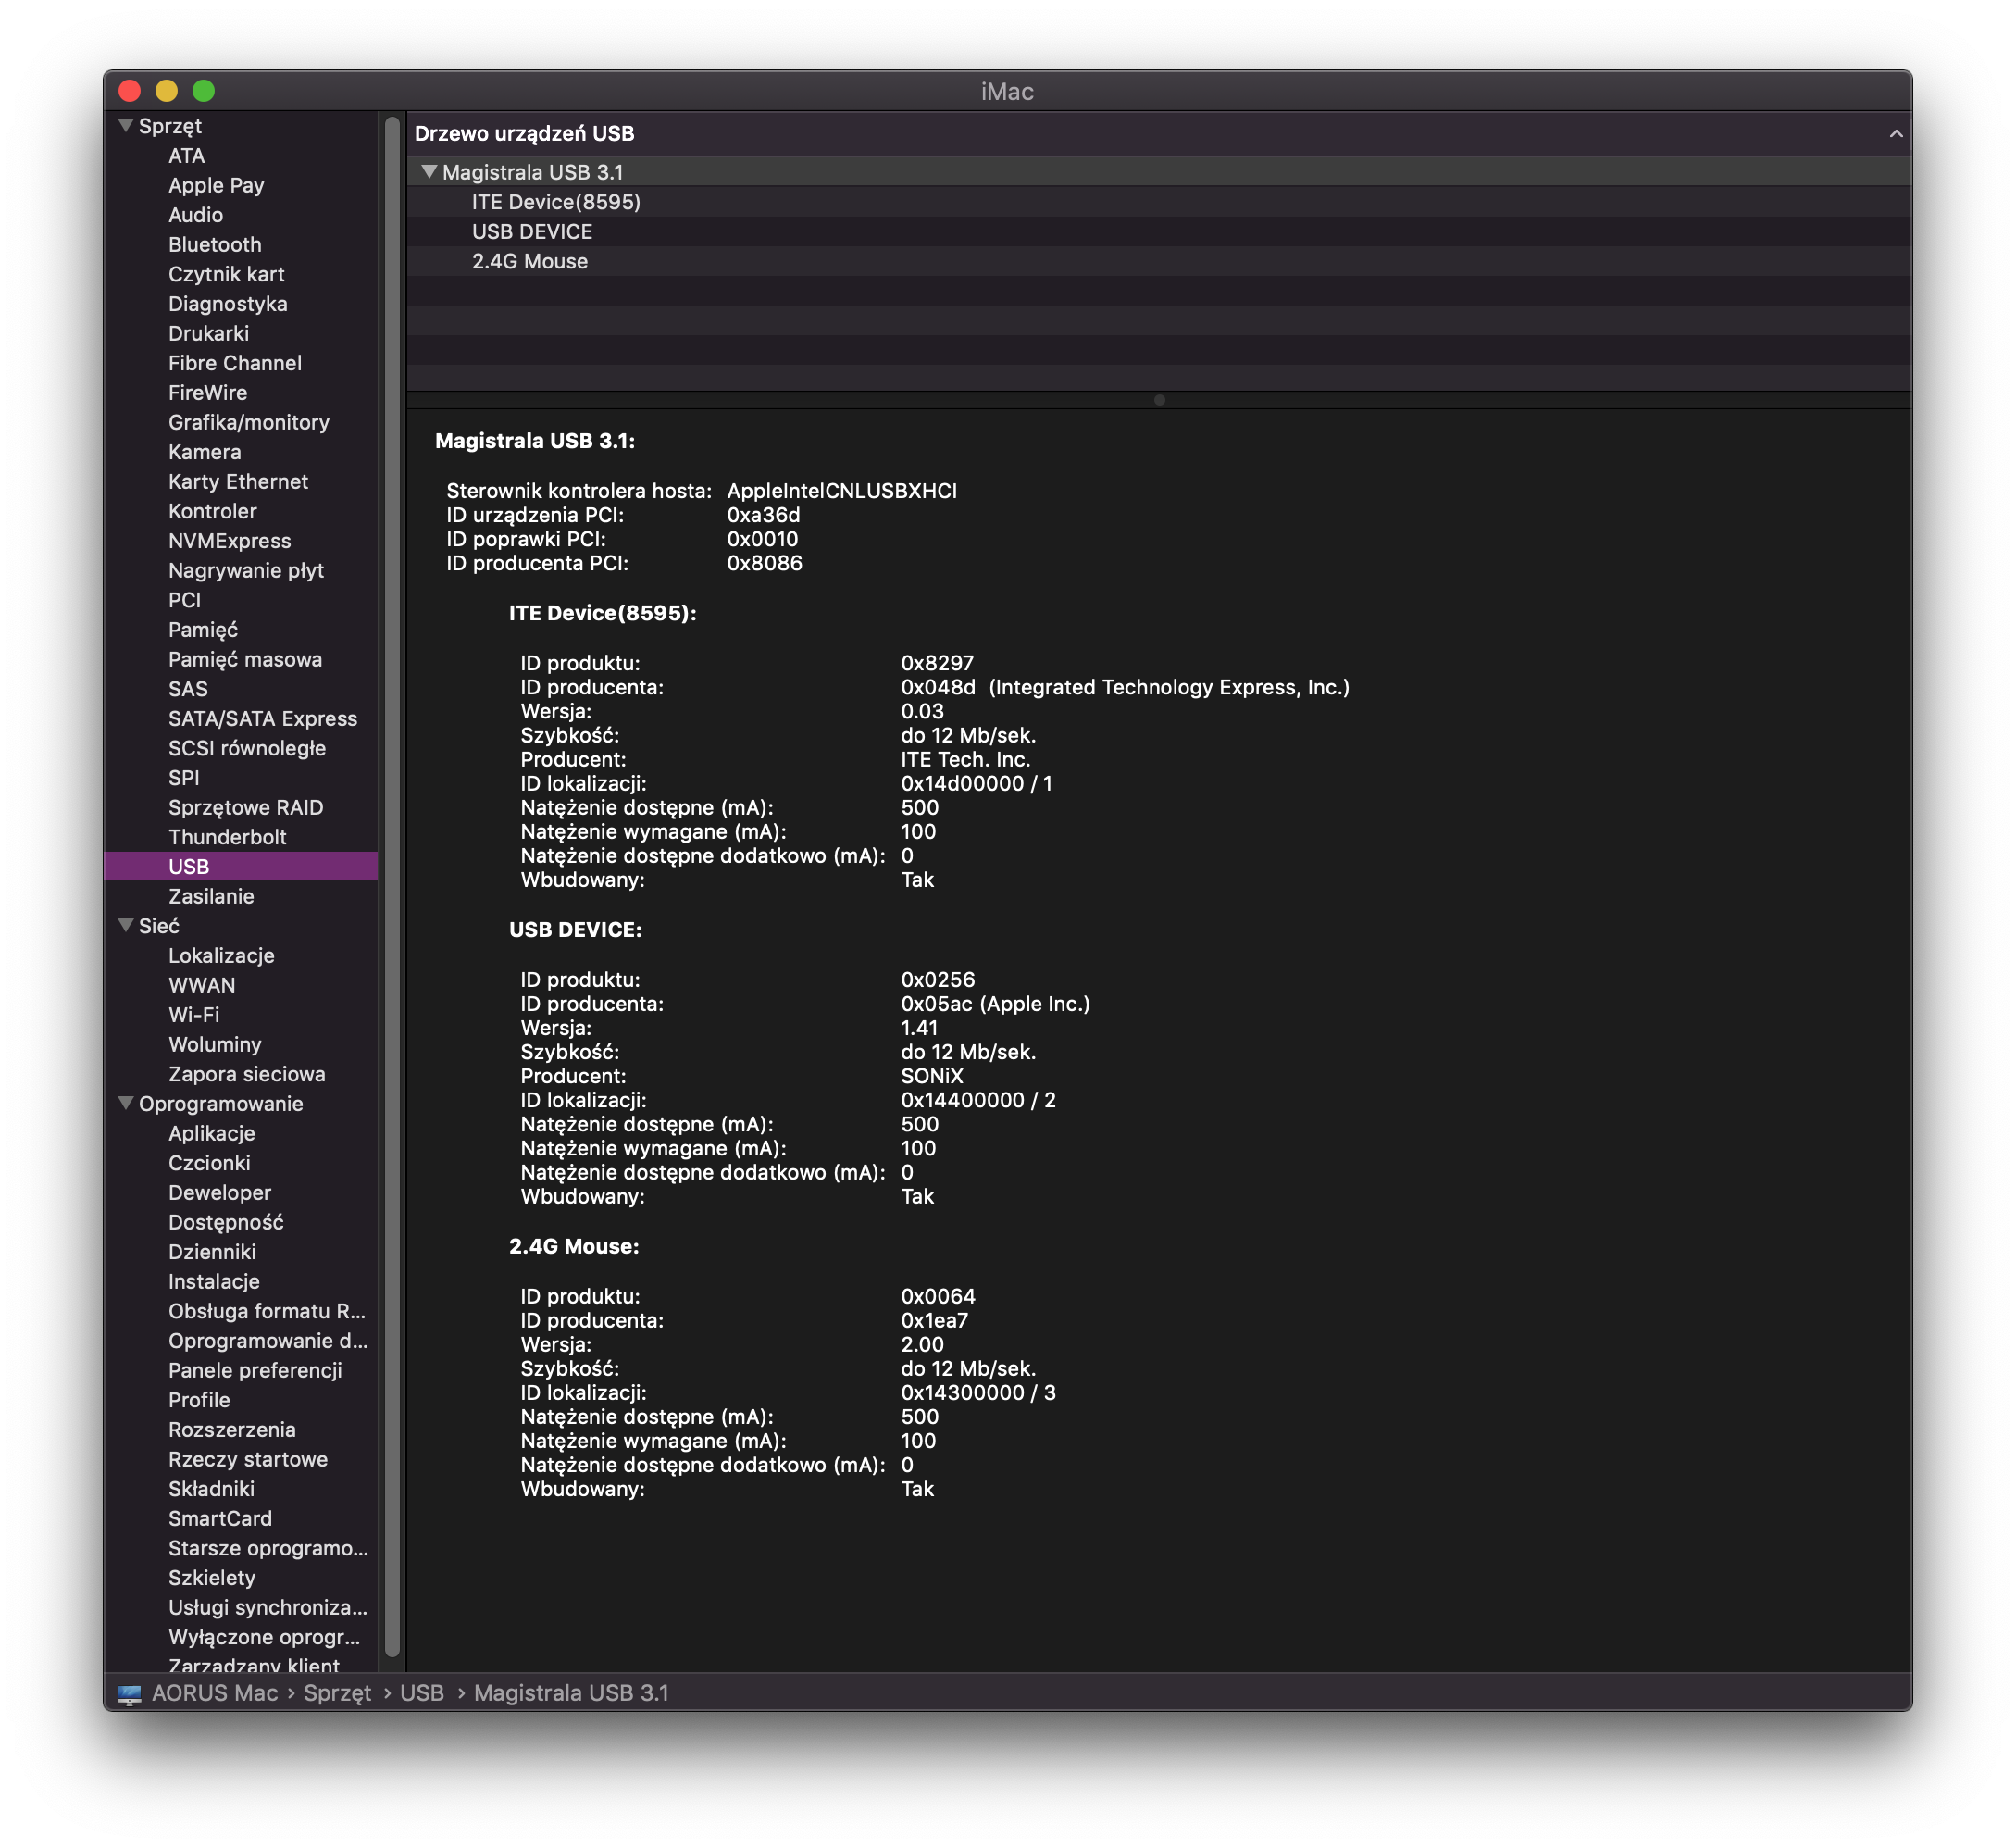Image resolution: width=2016 pixels, height=1848 pixels.
Task: Click the yellow minimize window button
Action: [166, 91]
